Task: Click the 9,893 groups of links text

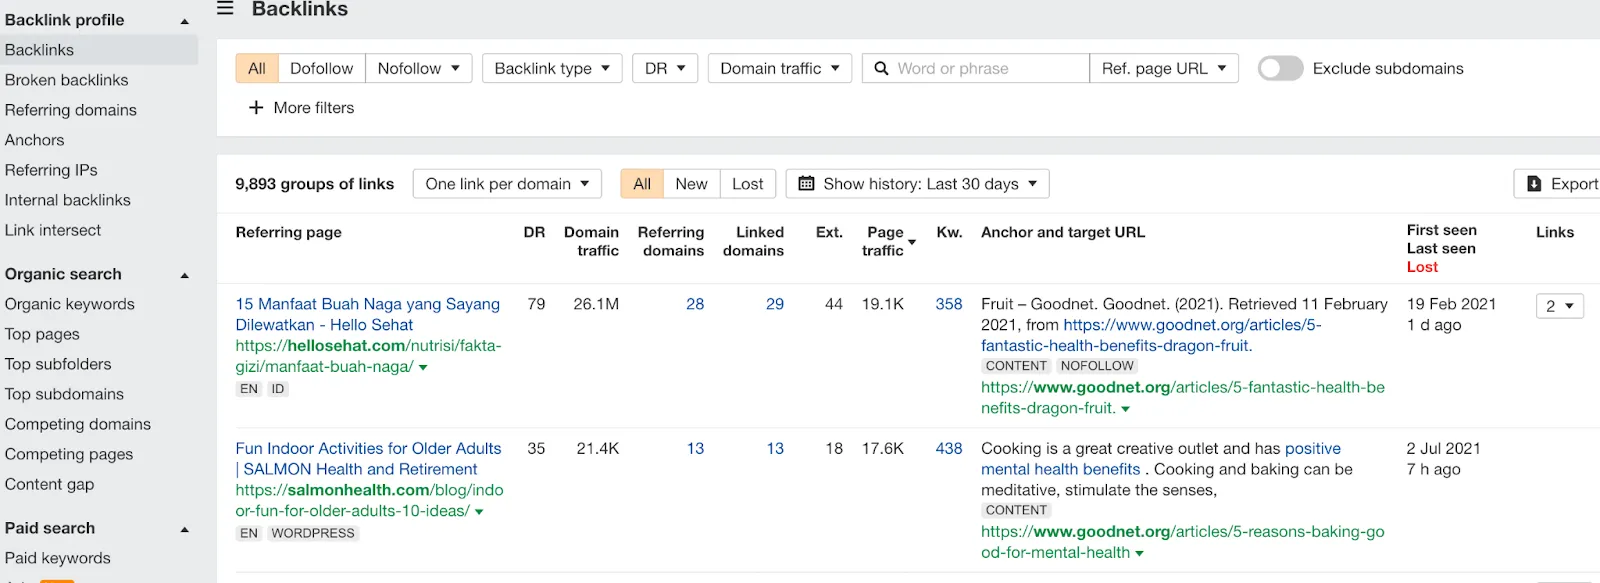Action: click(315, 184)
